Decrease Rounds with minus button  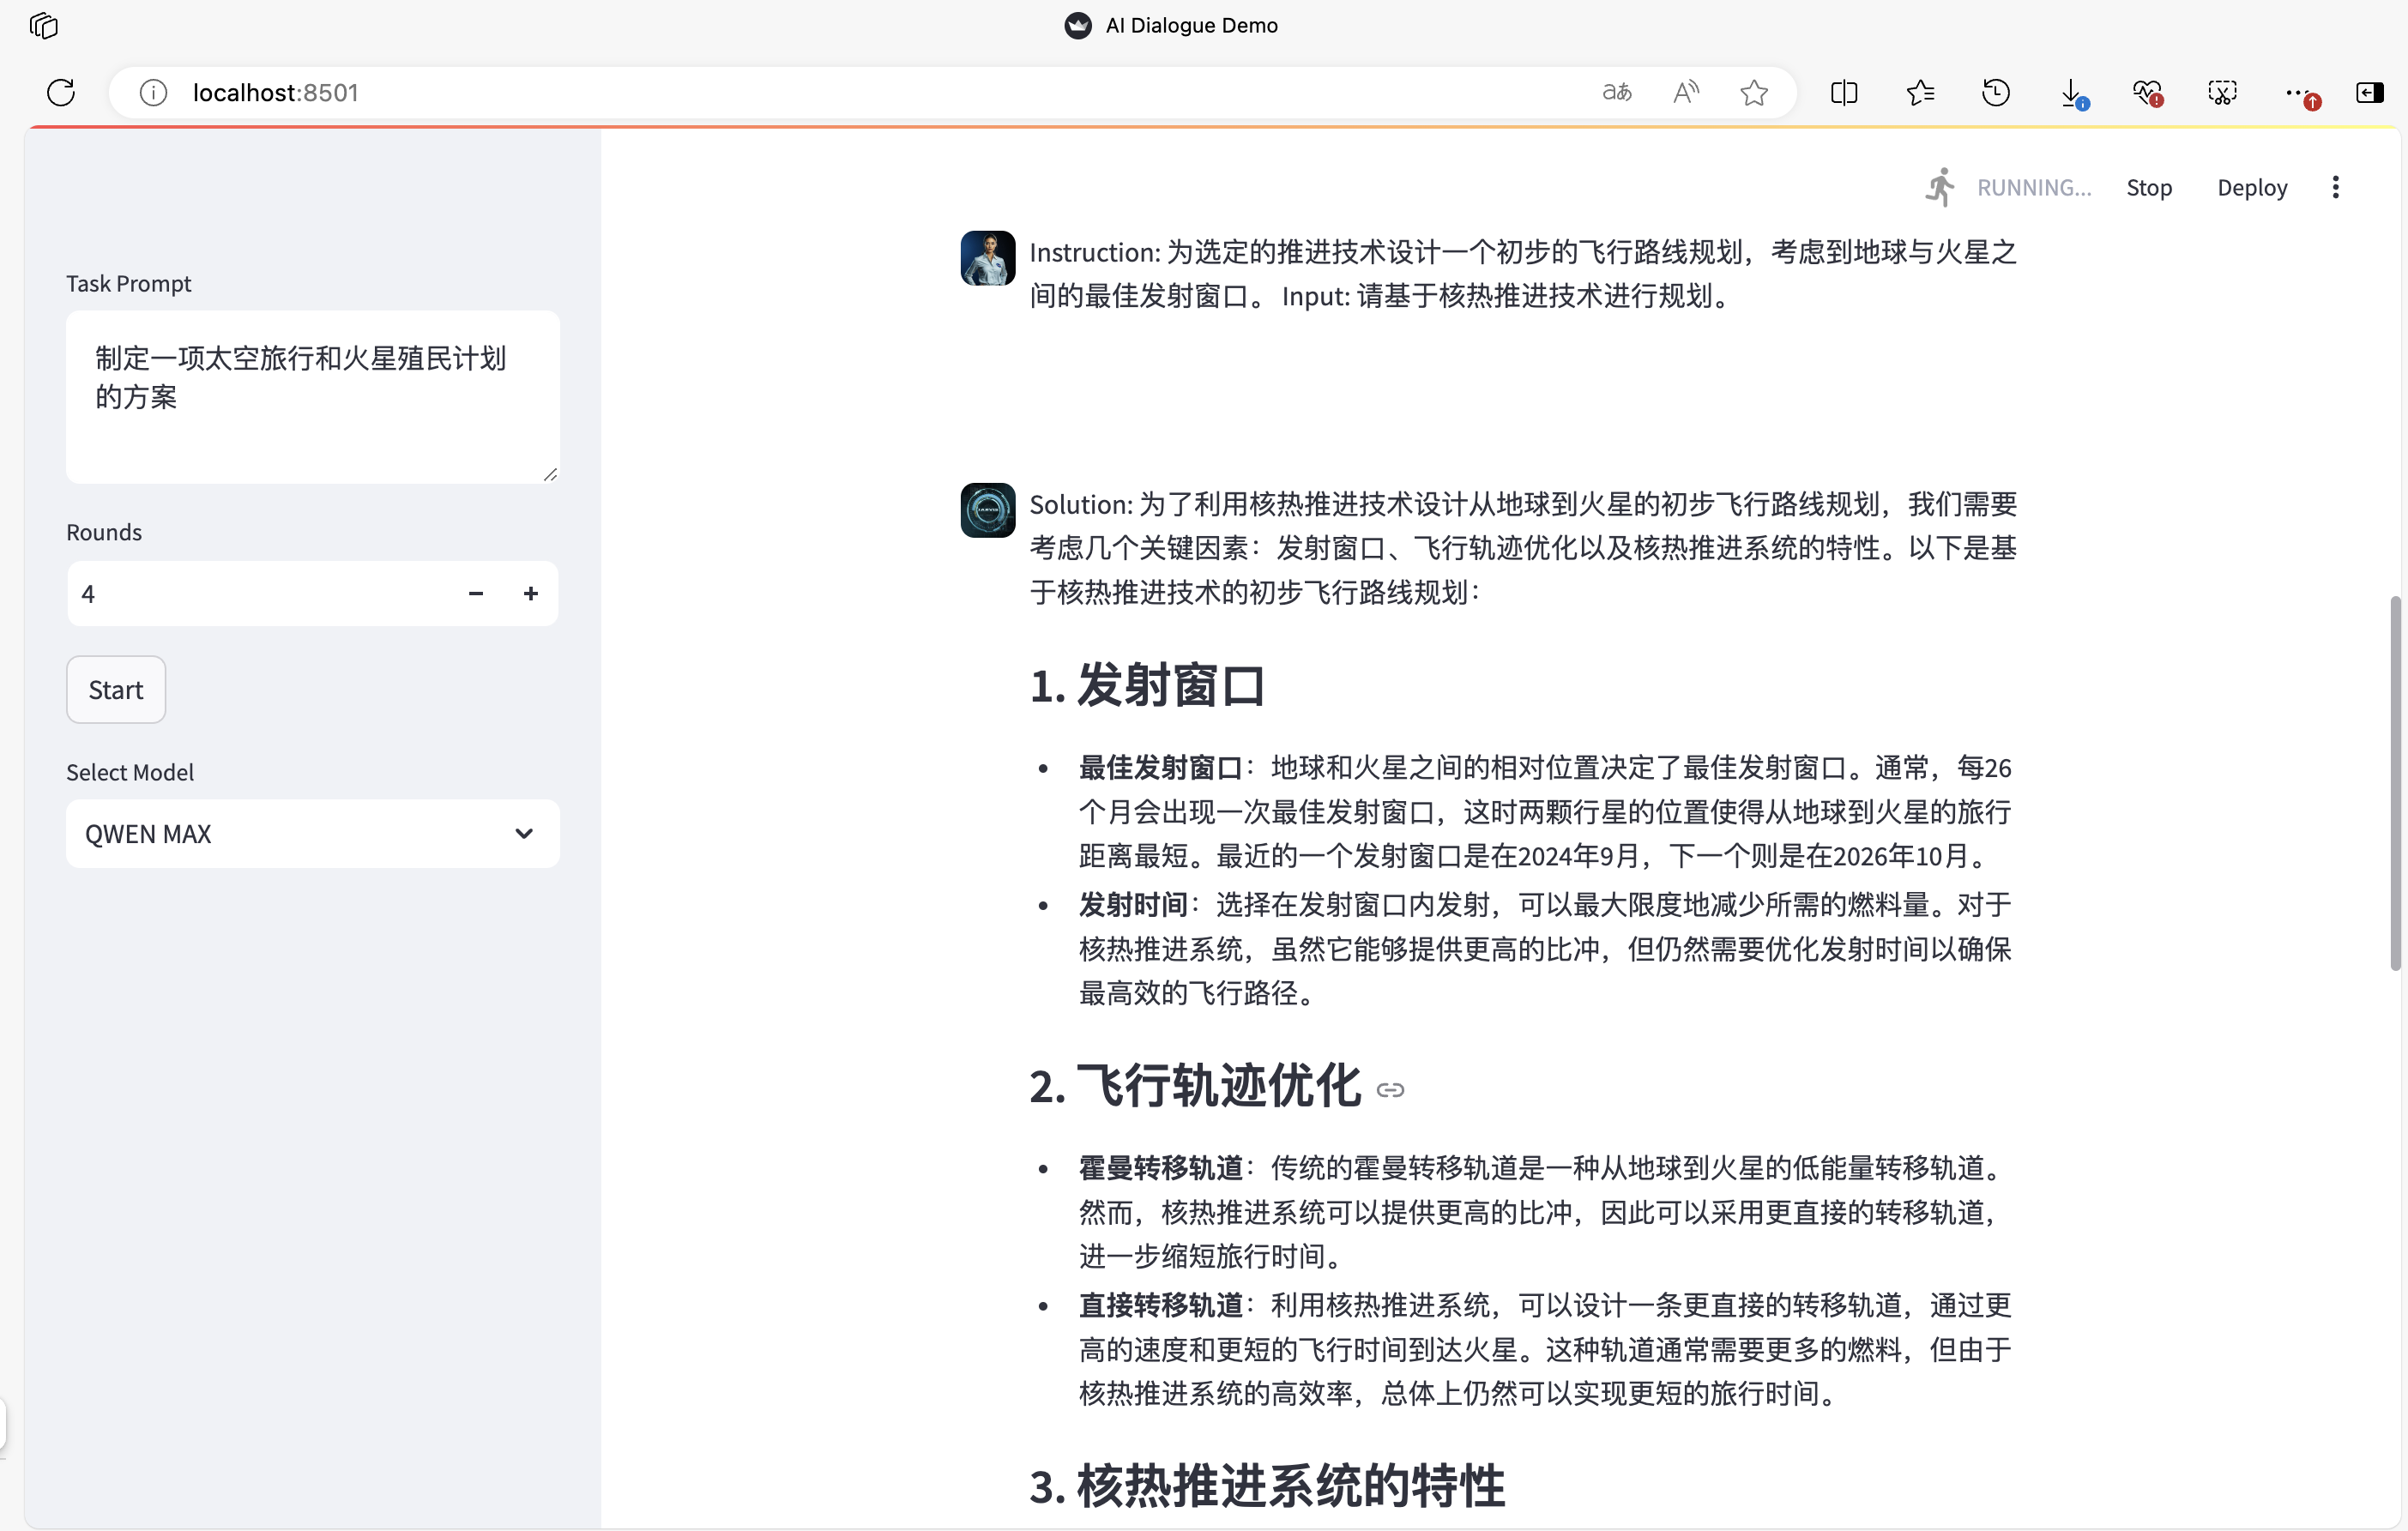point(476,594)
